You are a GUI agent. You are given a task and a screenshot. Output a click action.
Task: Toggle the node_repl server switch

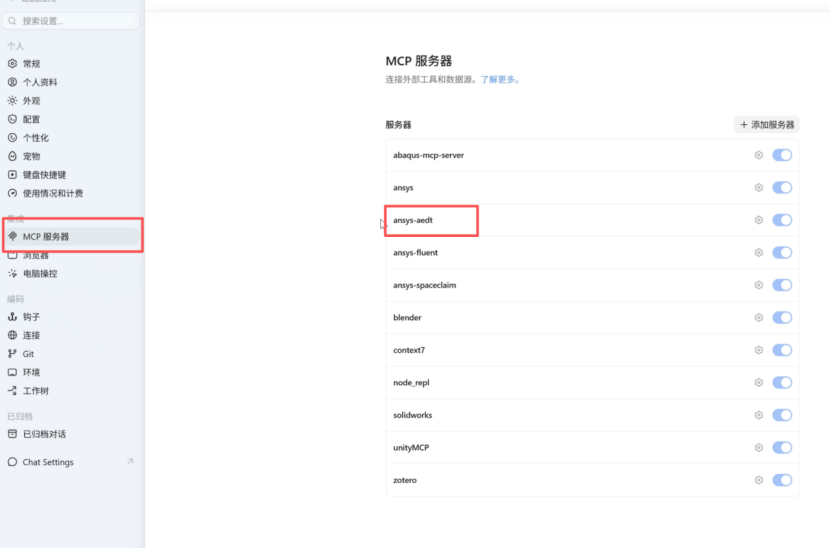[x=782, y=383]
